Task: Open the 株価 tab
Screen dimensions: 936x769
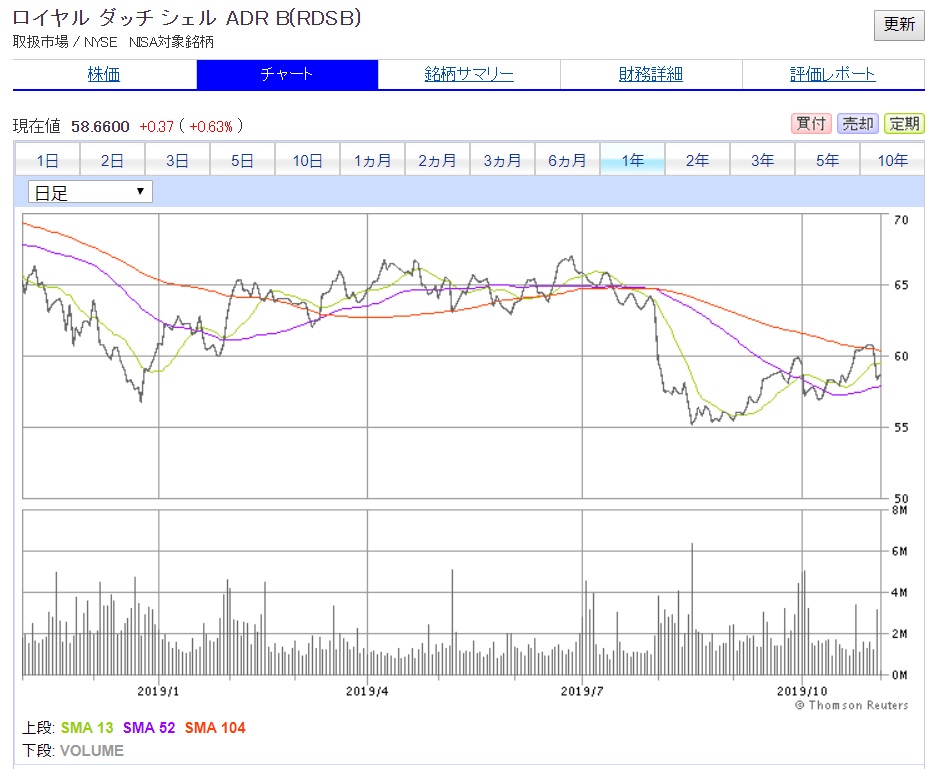Action: (104, 75)
